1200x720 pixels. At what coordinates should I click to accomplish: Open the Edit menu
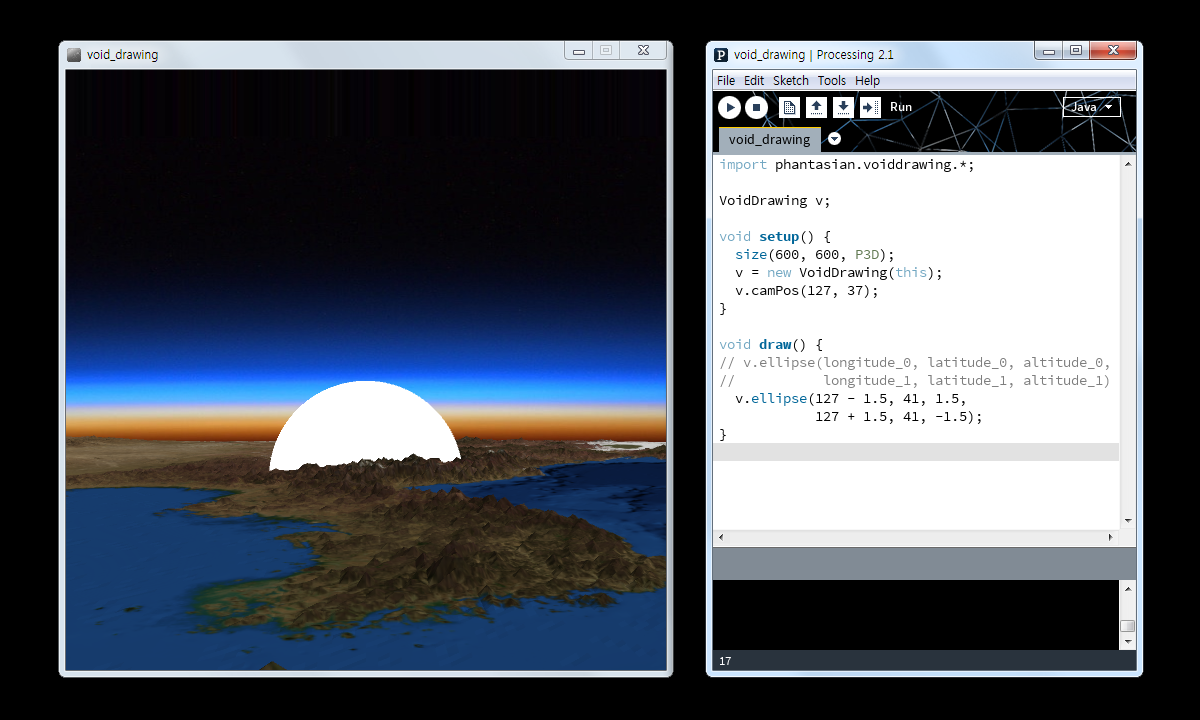point(754,80)
